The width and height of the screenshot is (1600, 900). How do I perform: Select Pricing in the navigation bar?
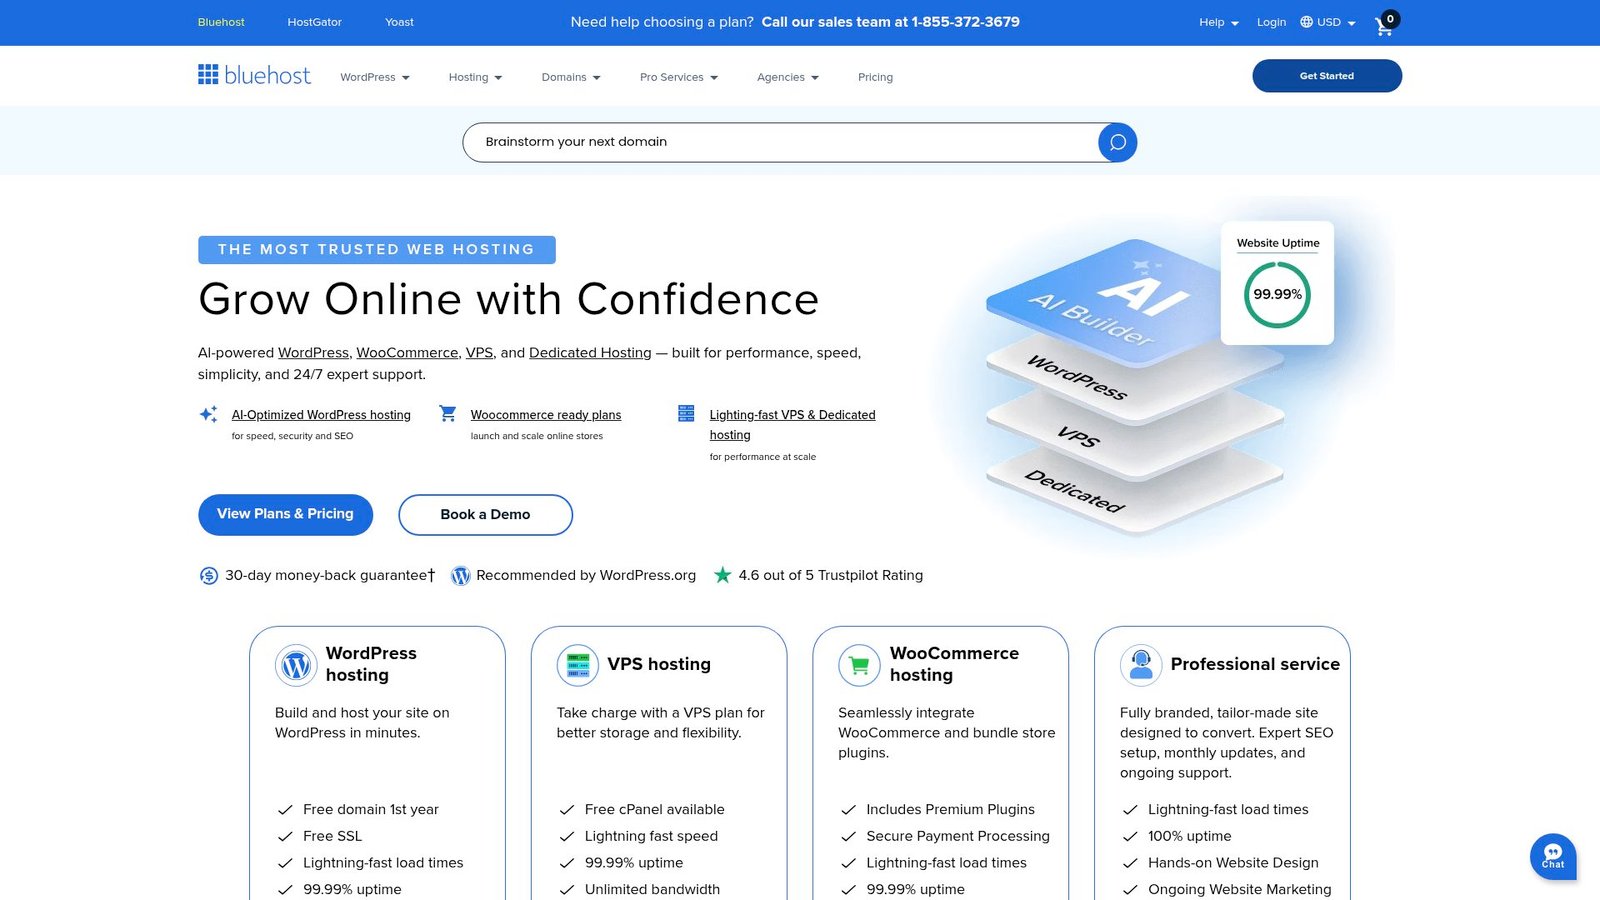click(875, 77)
